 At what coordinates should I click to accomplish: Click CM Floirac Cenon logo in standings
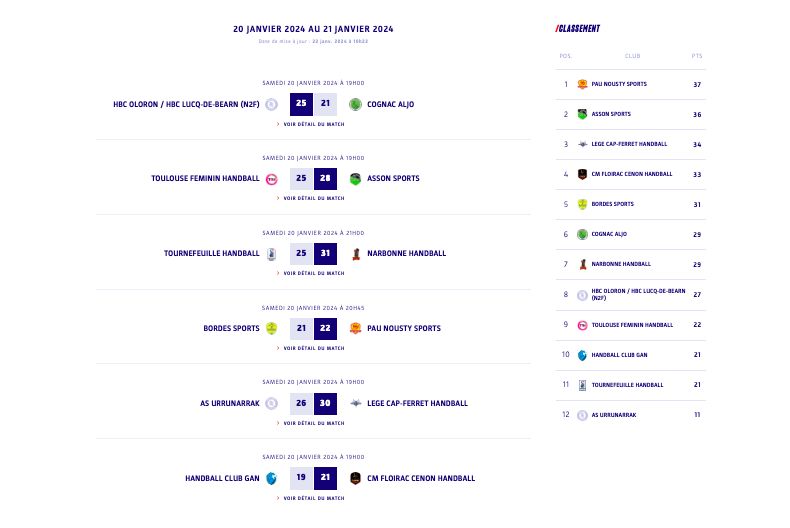[582, 174]
